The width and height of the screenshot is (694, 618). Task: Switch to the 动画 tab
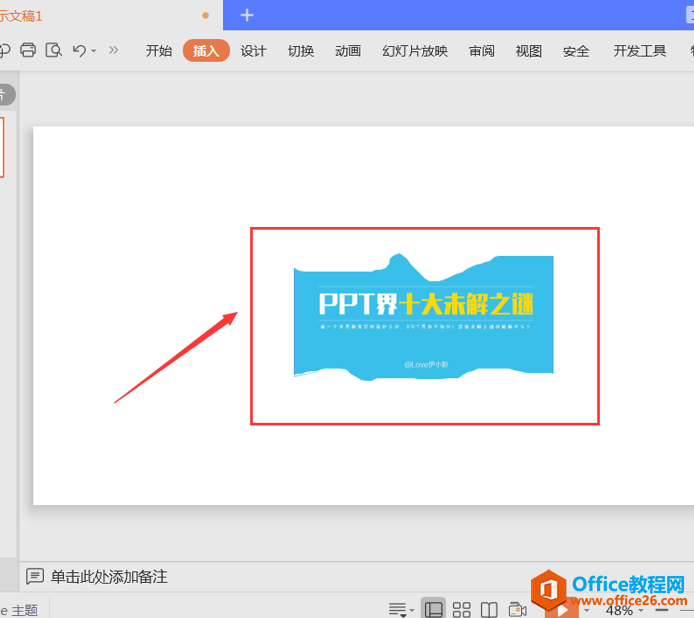point(348,51)
